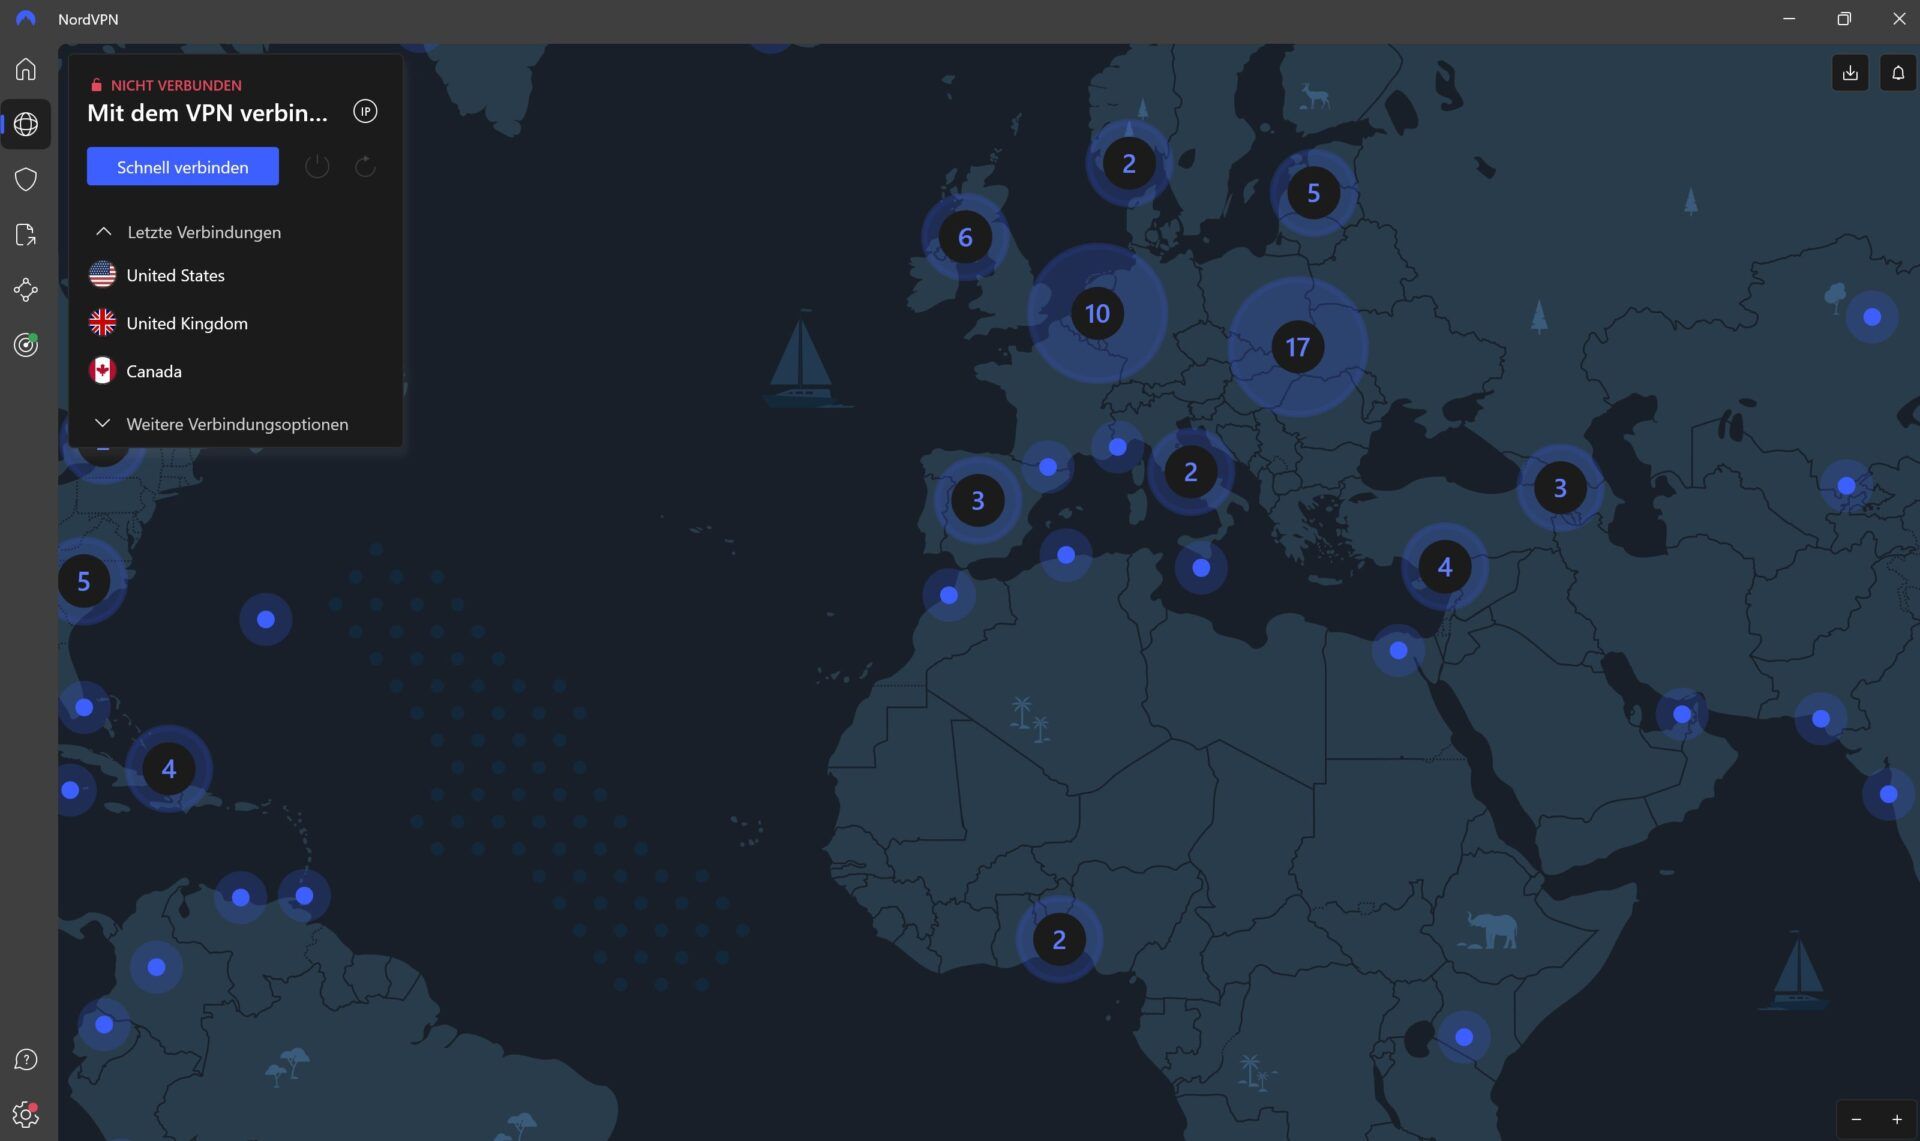Screen dimensions: 1920x1141
Task: Select Canada from recent connections list
Action: pyautogui.click(x=153, y=369)
